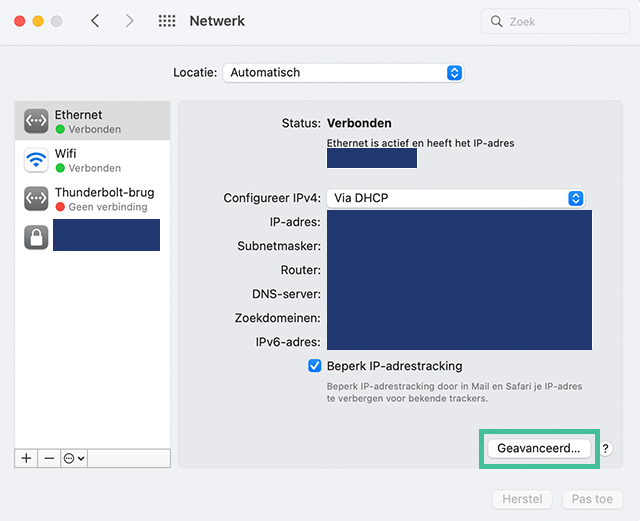Screen dimensions: 640x521
Task: Remove selected service with minus button
Action: [x=49, y=459]
